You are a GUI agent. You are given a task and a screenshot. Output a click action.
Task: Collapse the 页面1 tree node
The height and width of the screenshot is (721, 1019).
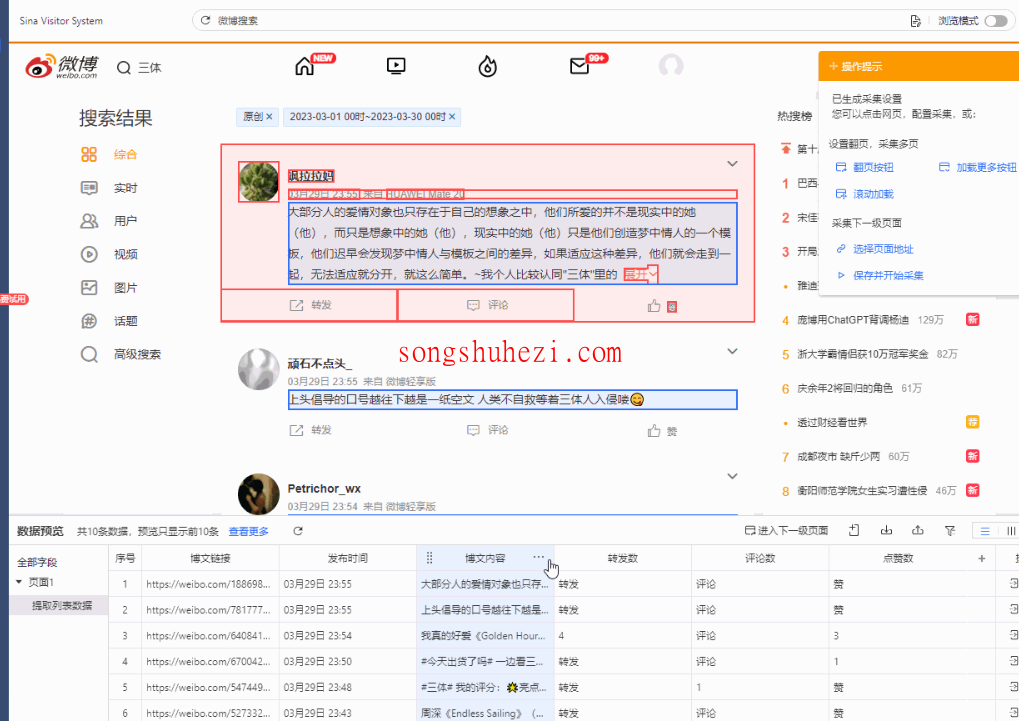tap(19, 582)
